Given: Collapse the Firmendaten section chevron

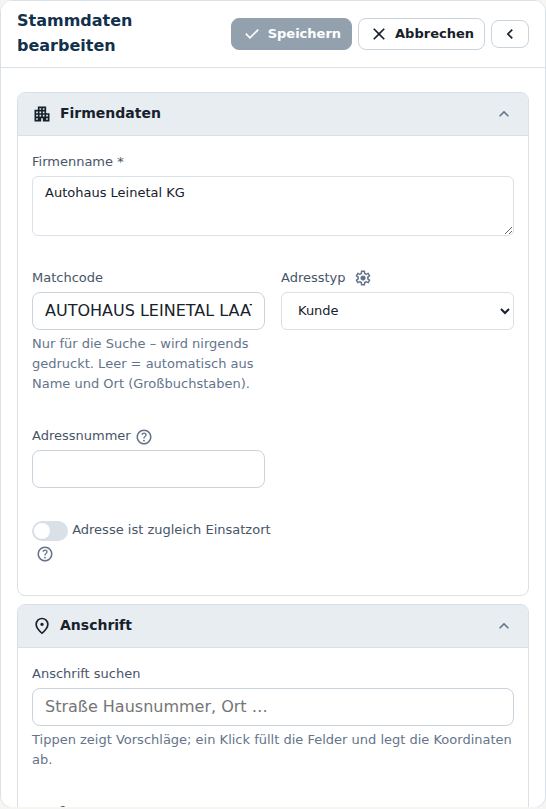Looking at the screenshot, I should [x=504, y=114].
